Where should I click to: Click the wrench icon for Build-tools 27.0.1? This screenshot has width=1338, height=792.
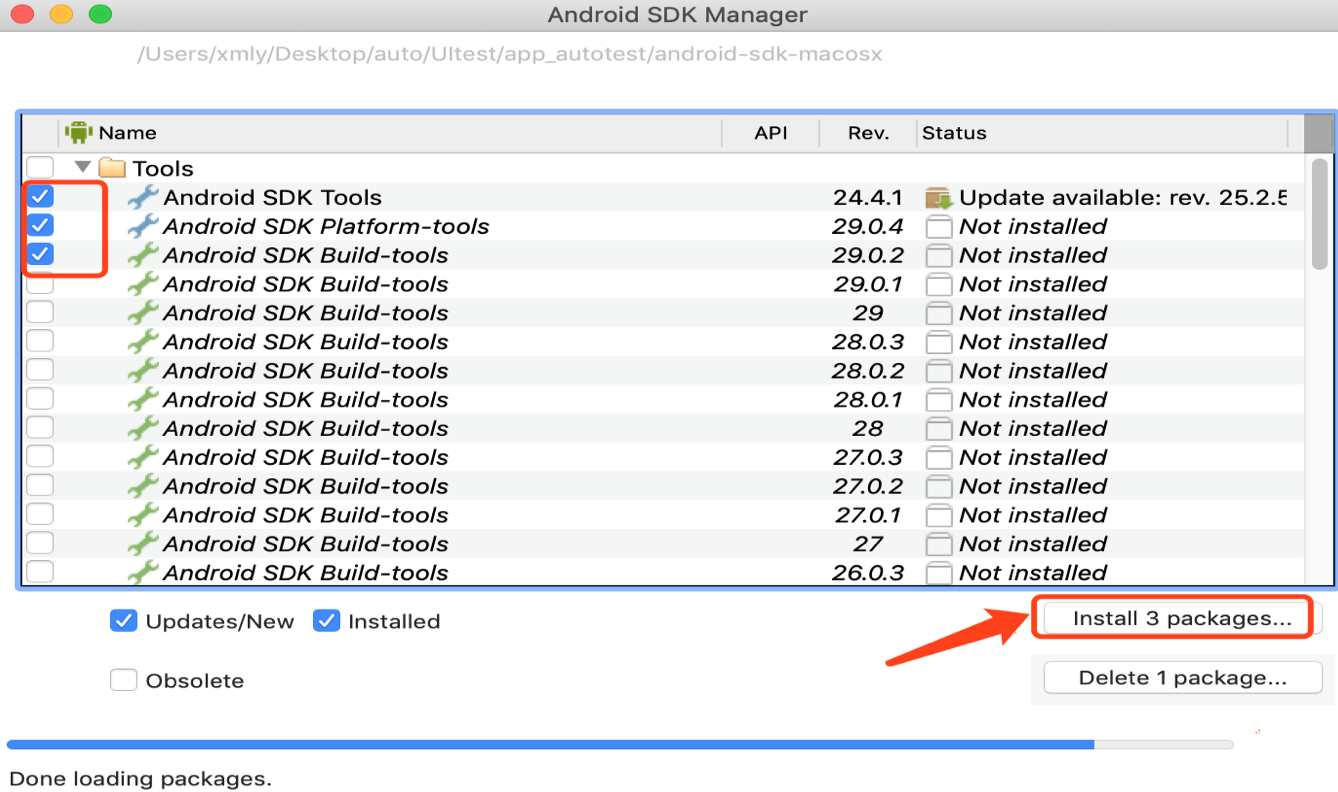point(143,516)
